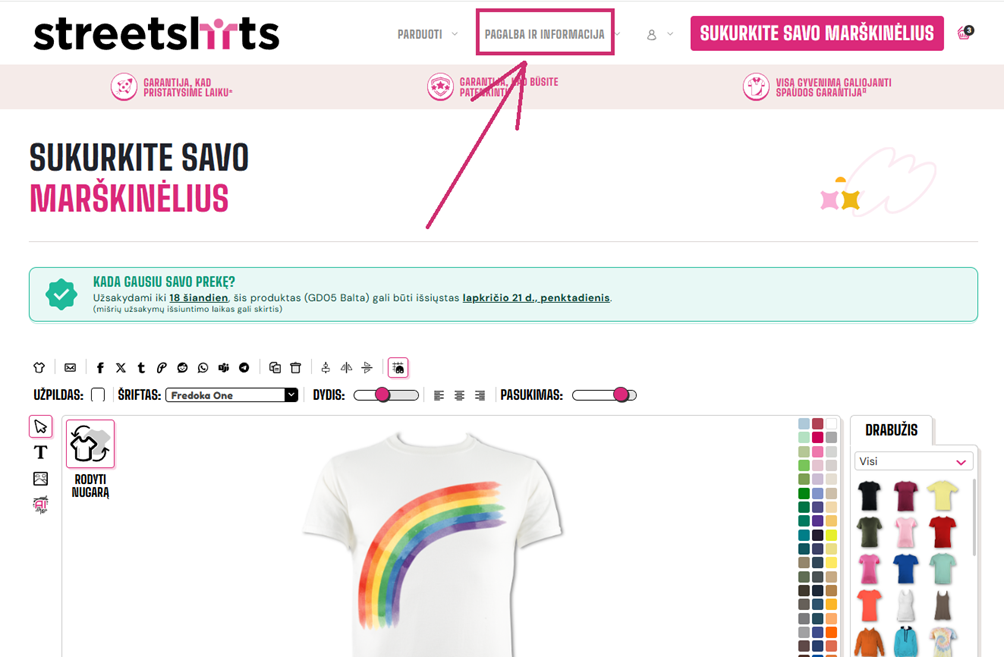Share the design on Facebook
Viewport: 1004px width, 657px height.
tap(100, 368)
